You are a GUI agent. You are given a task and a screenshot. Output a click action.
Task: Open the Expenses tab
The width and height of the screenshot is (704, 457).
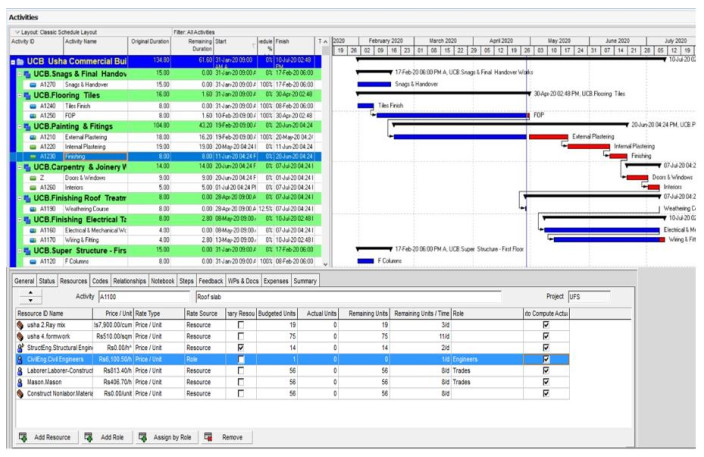[x=276, y=282]
